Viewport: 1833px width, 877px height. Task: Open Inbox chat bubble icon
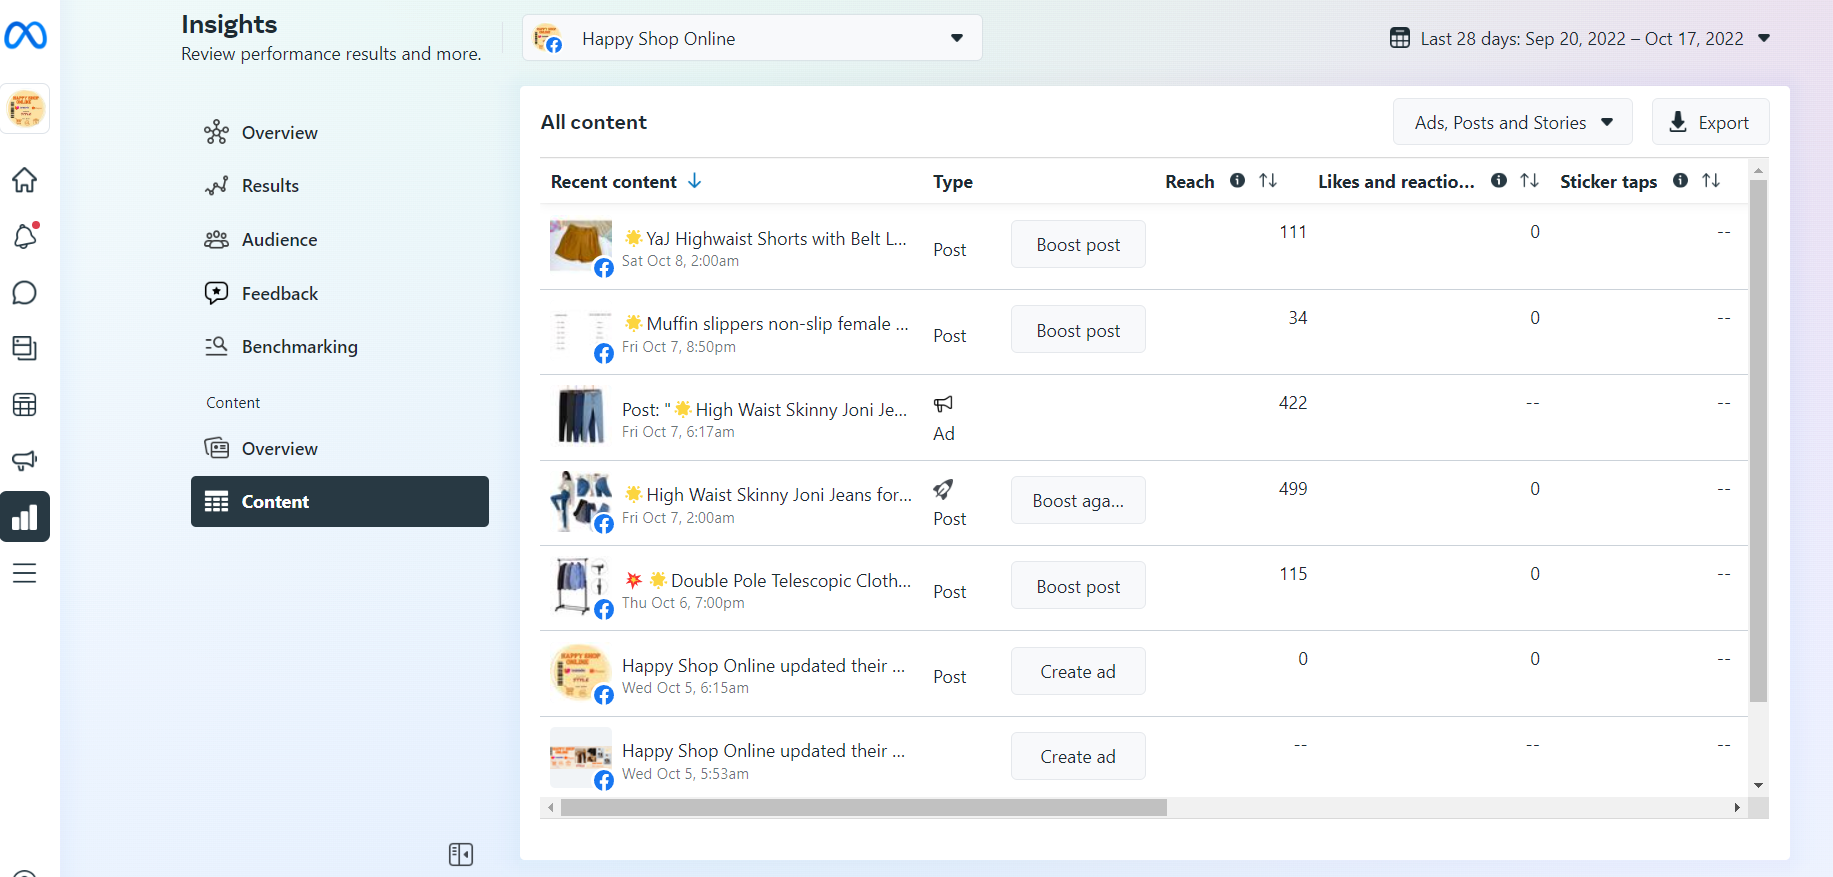click(x=25, y=293)
